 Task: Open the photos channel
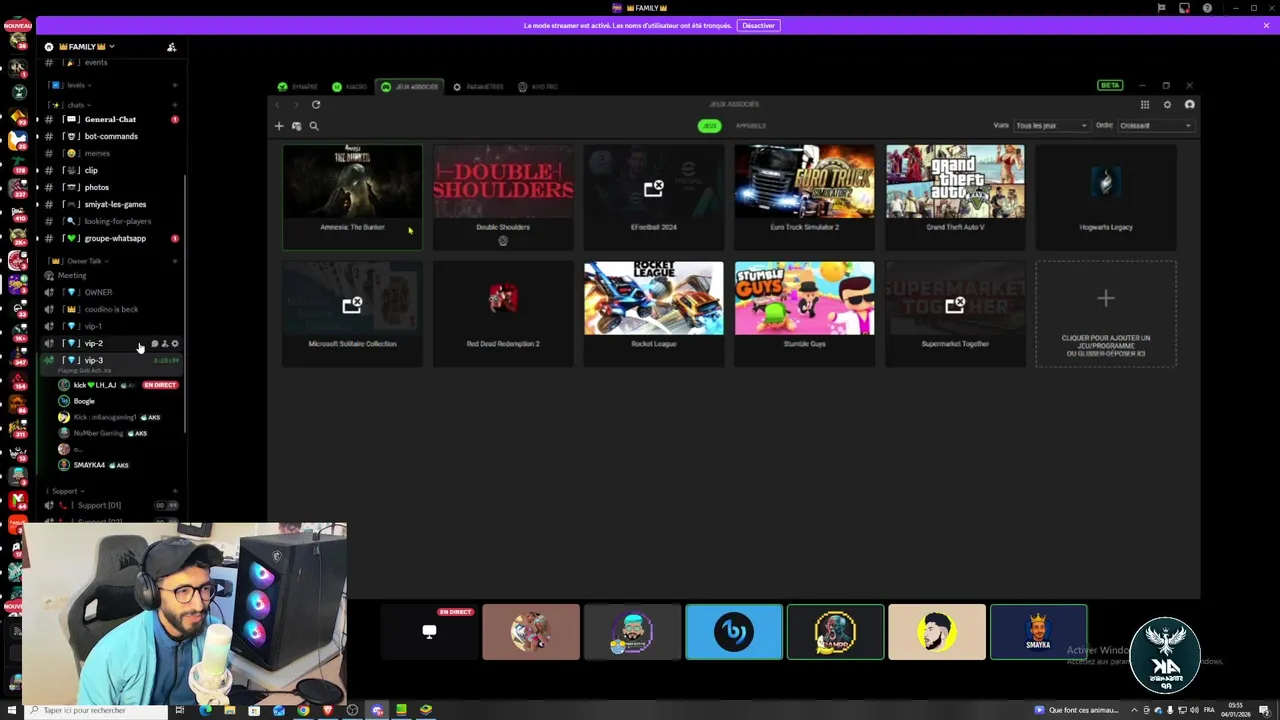[111, 187]
